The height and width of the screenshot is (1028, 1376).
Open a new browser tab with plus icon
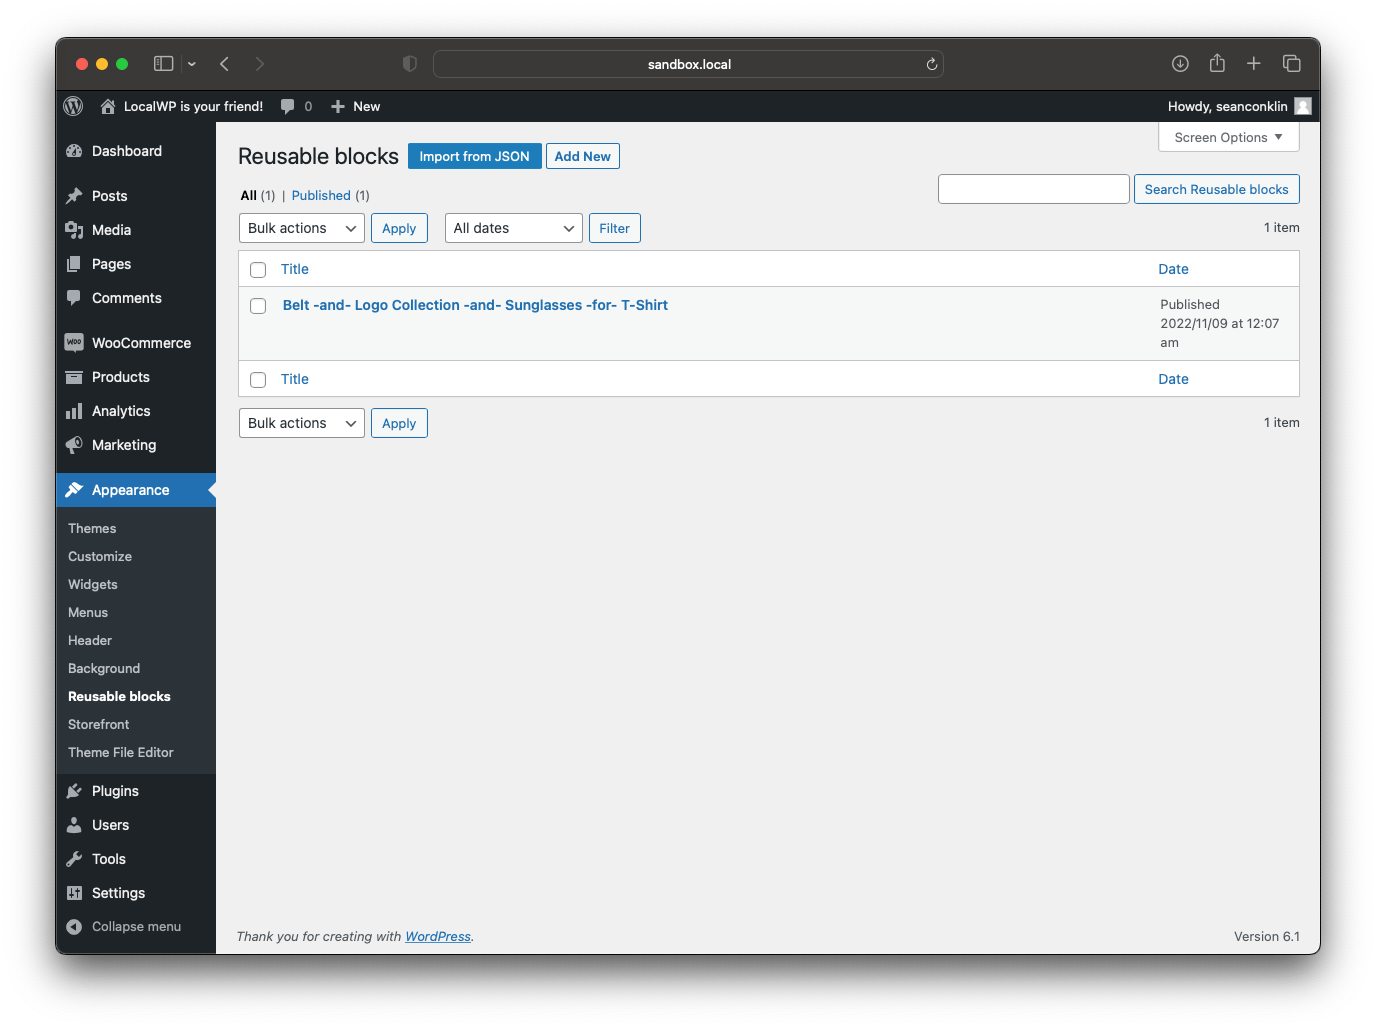1254,64
